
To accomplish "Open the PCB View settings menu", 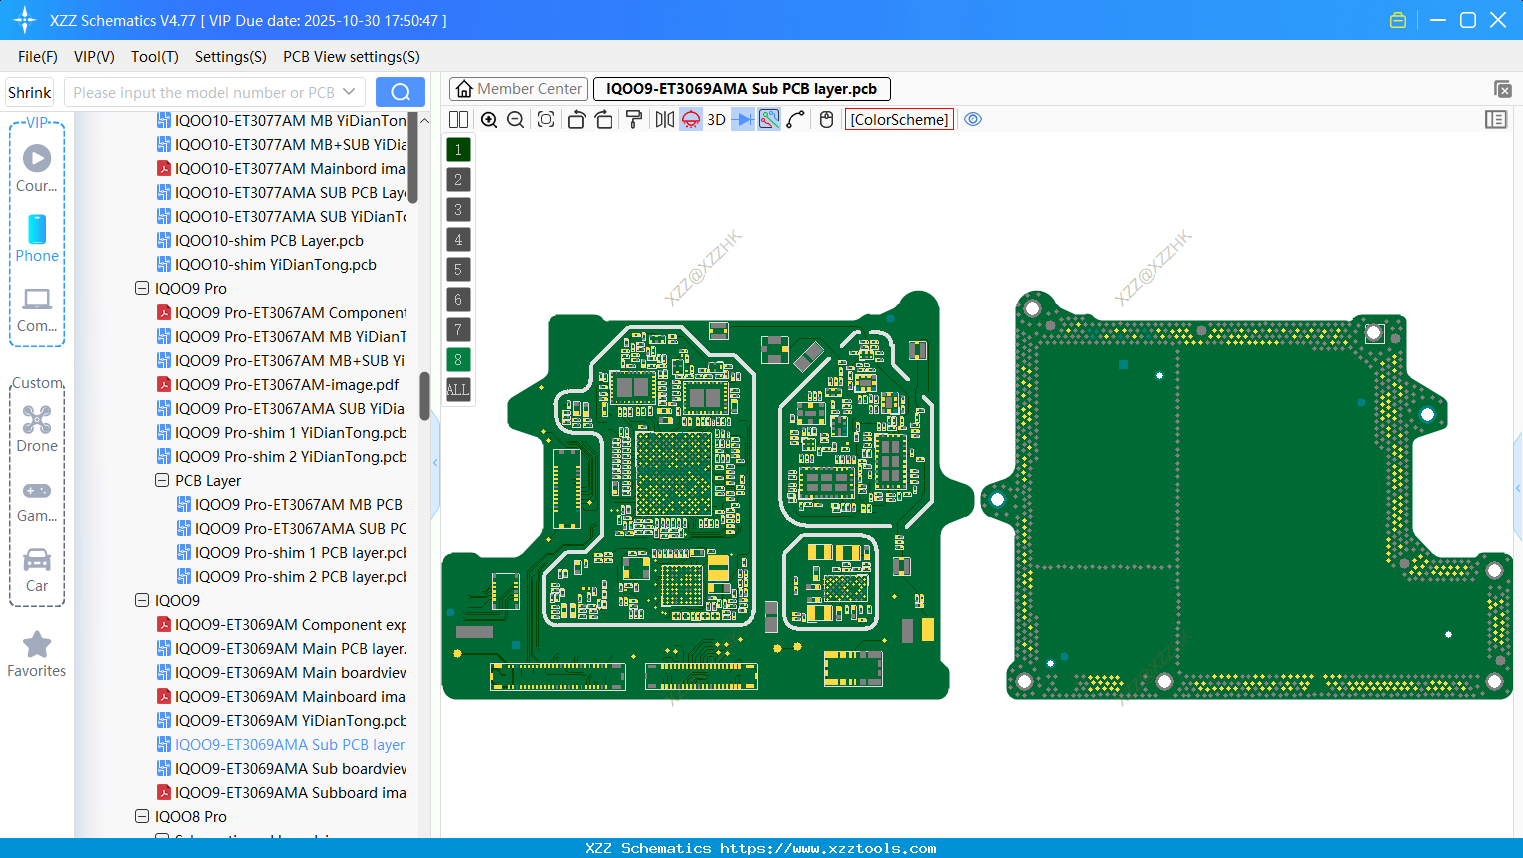I will pos(350,57).
